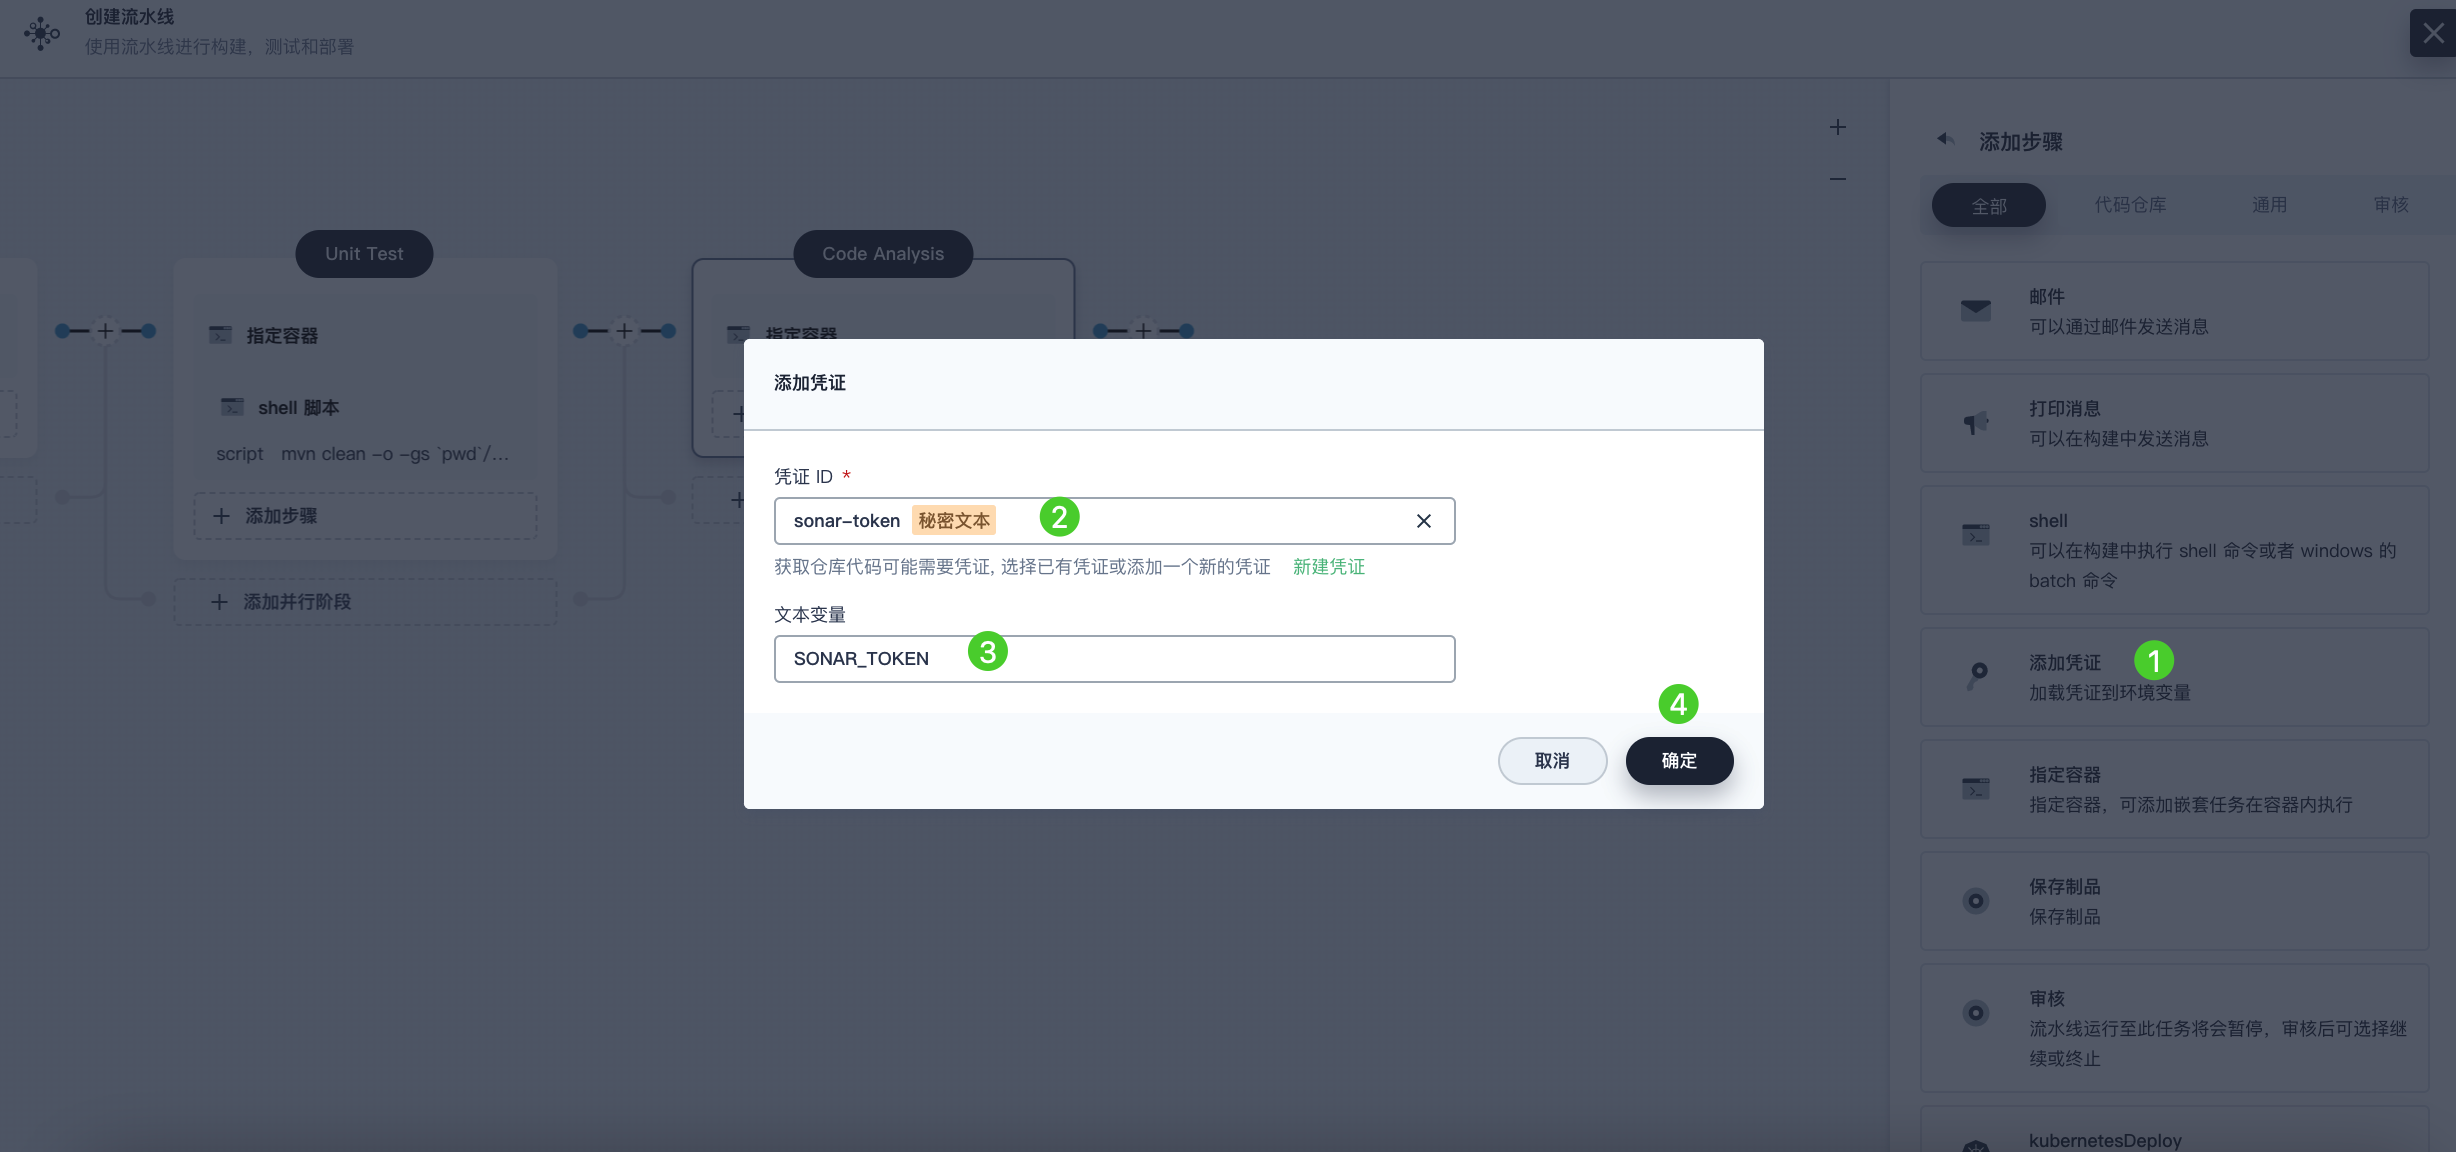Click 取消 button to dismiss dialog
The width and height of the screenshot is (2456, 1152).
pyautogui.click(x=1552, y=760)
